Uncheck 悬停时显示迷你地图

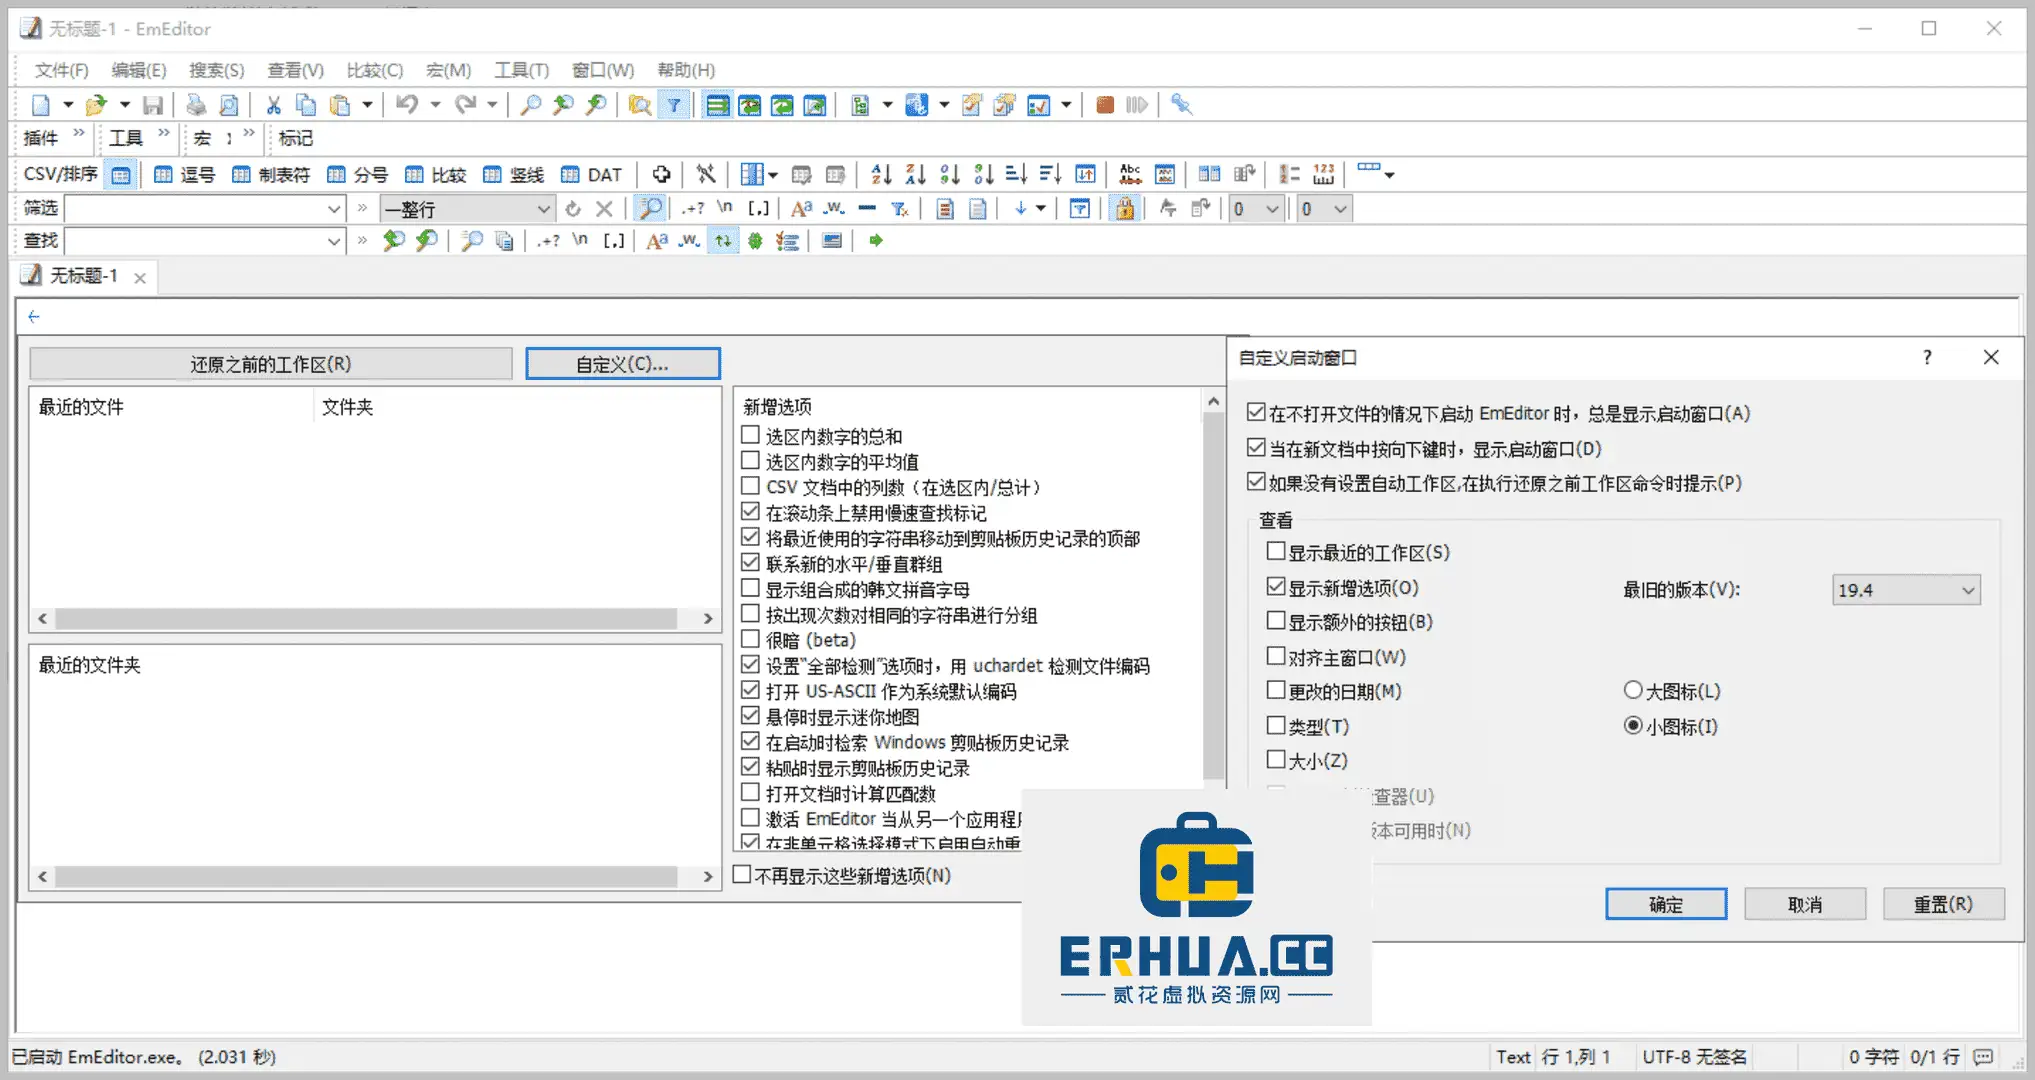click(750, 716)
